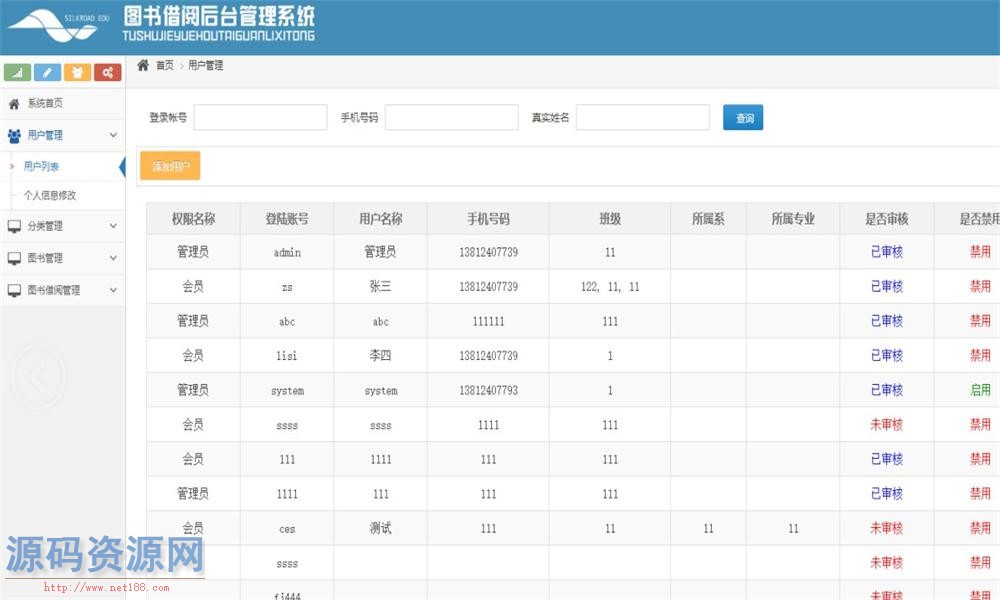Click the blue pencil shortcut icon
Image resolution: width=1000 pixels, height=600 pixels.
click(47, 72)
